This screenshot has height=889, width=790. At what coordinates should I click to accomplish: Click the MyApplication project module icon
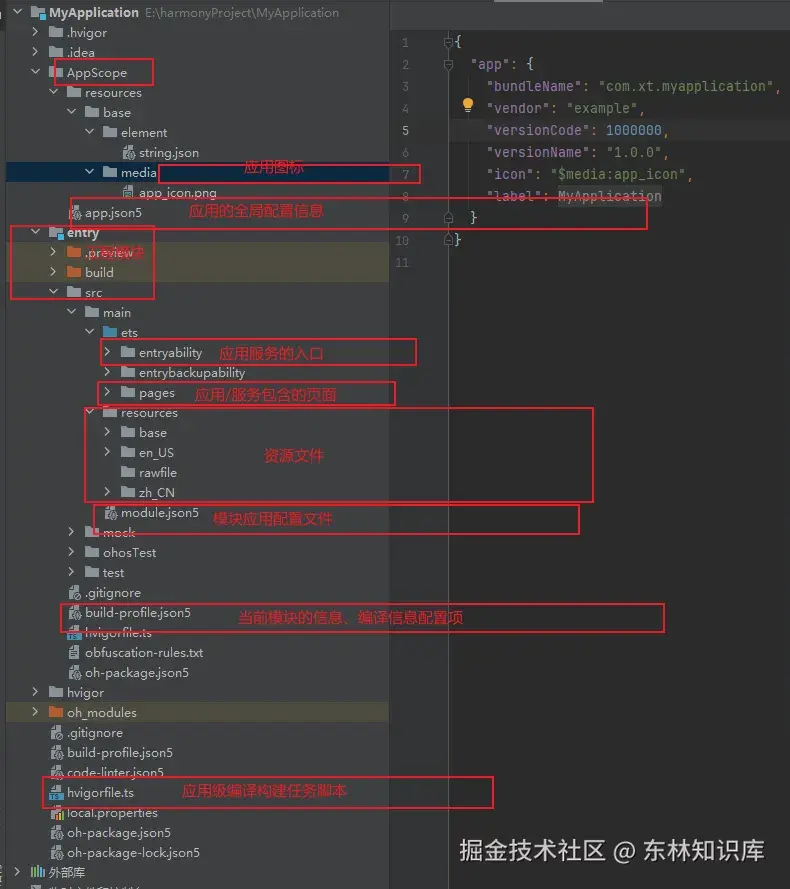coord(39,12)
